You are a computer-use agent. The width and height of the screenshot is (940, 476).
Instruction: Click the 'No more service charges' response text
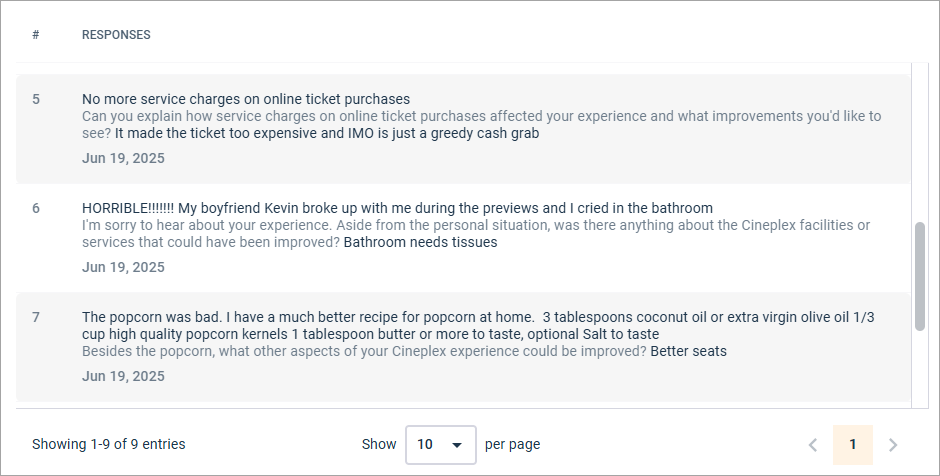coord(246,99)
